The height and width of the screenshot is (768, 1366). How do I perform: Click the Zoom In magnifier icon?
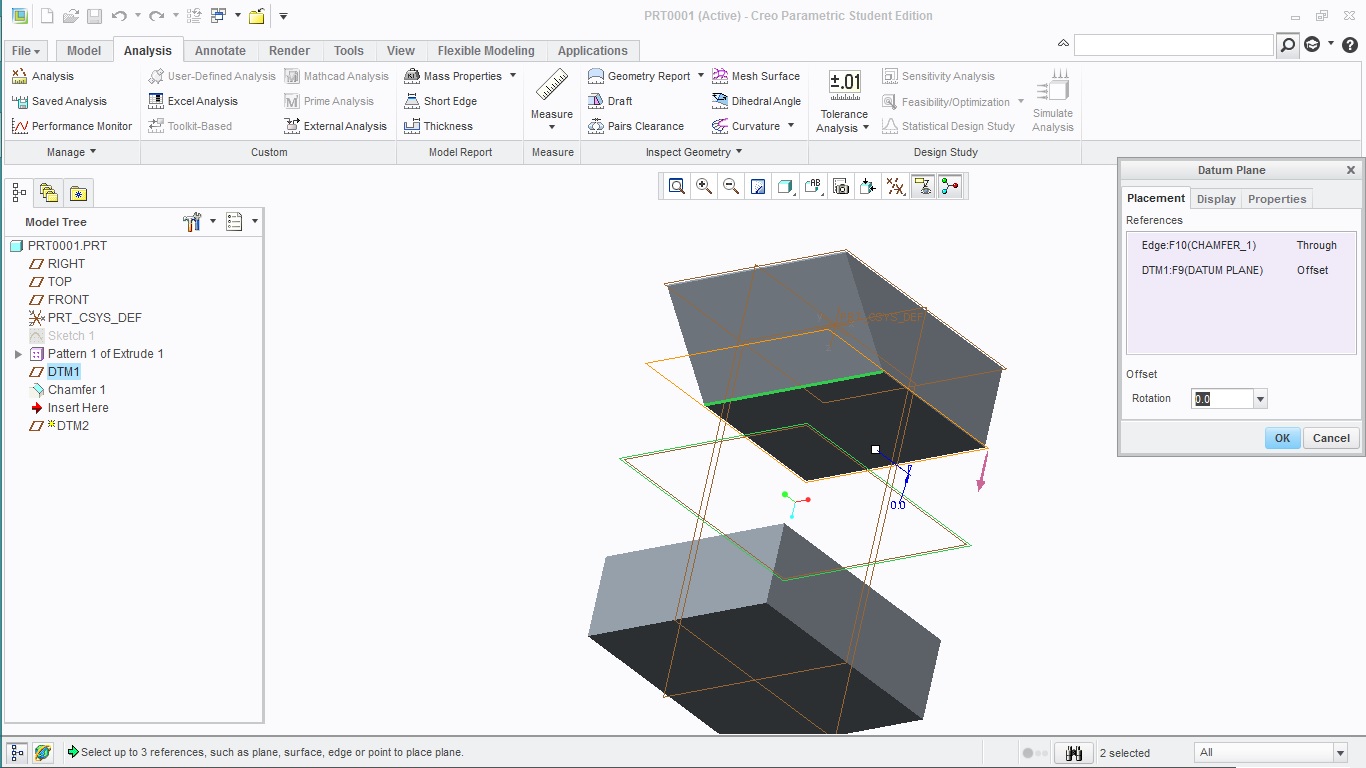[x=704, y=186]
